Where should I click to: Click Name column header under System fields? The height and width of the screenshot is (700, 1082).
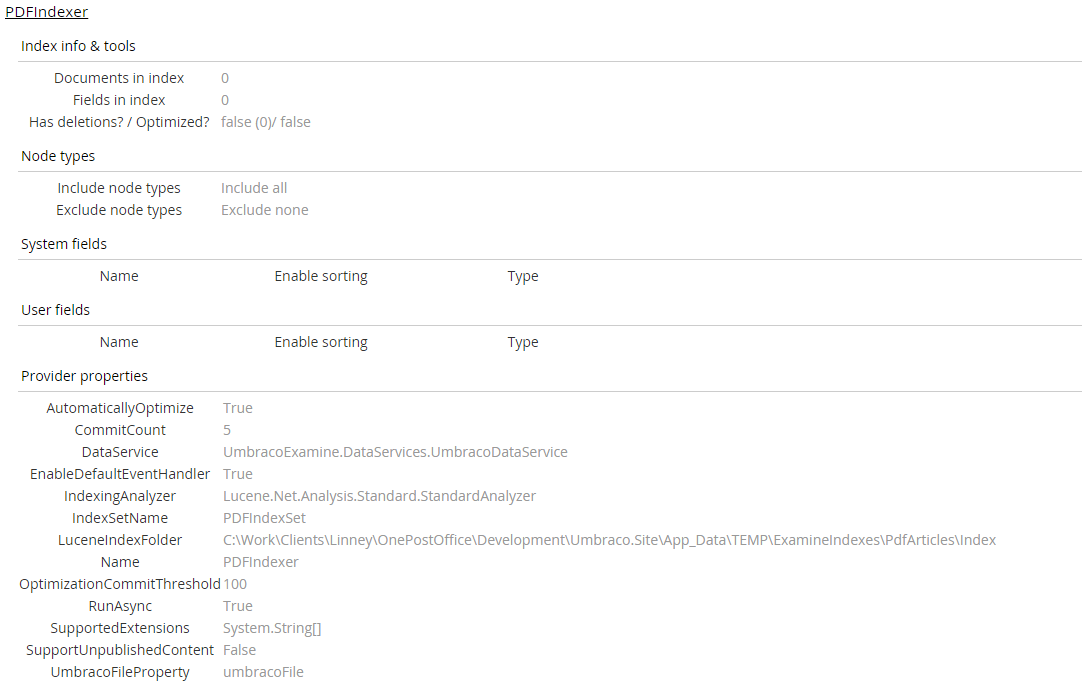coord(119,276)
